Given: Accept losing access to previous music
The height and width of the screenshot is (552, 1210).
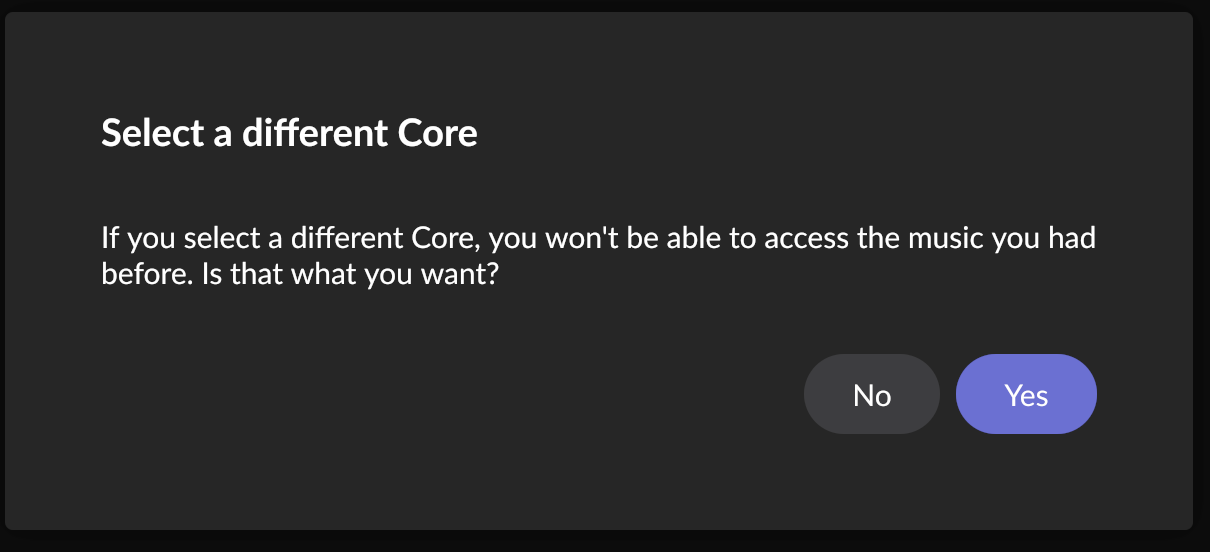Looking at the screenshot, I should click(1026, 395).
